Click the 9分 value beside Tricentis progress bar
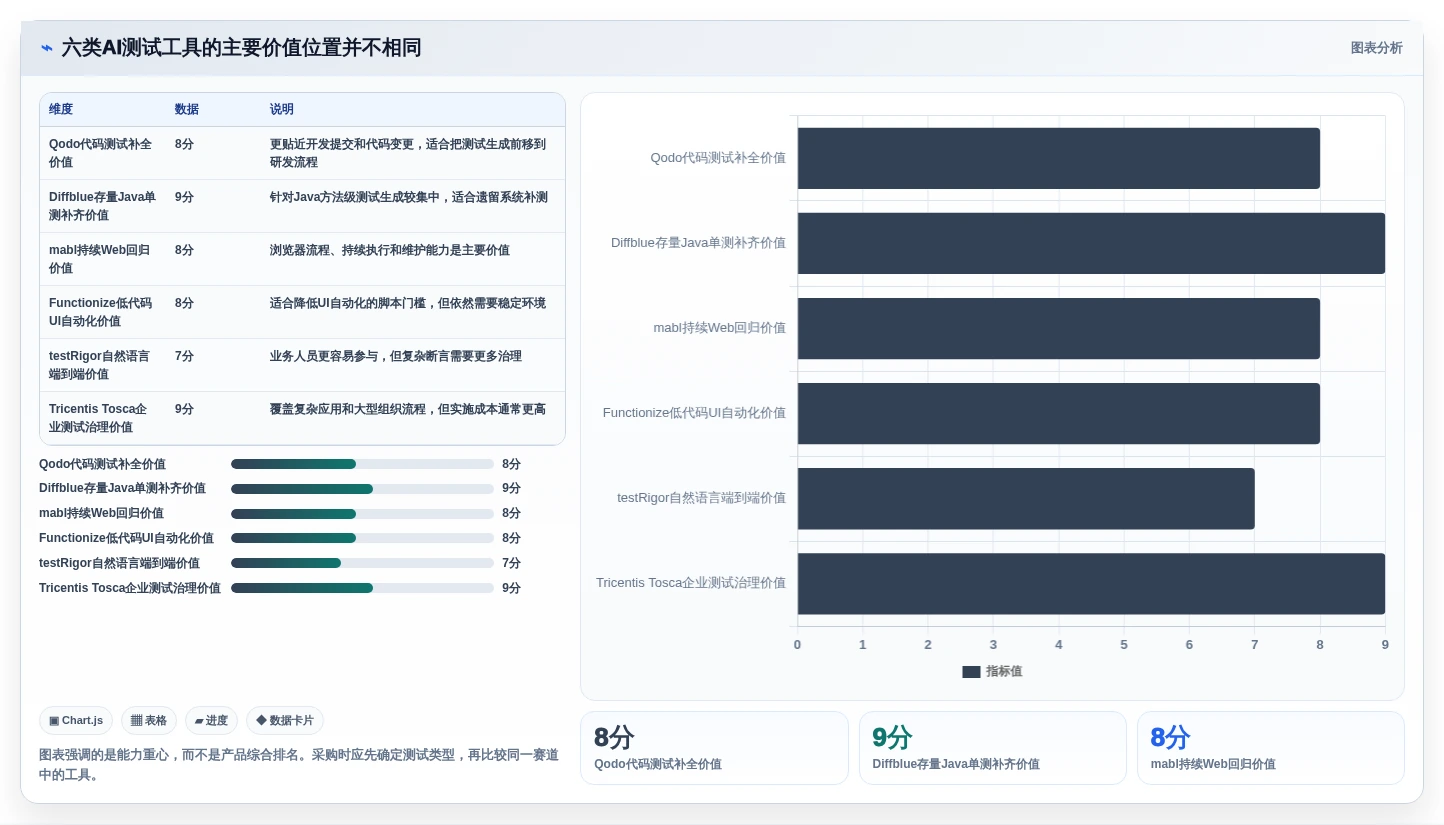 click(x=511, y=588)
